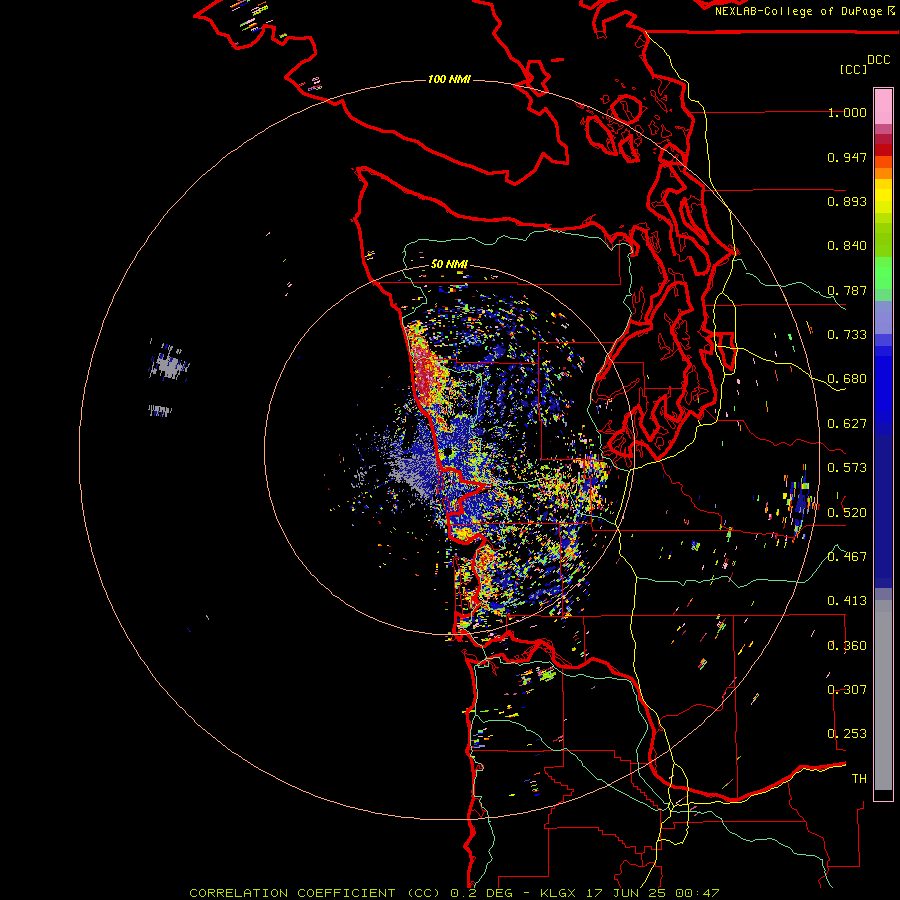Click the 0.413 scale value
Viewport: 900px width, 900px height.
tap(847, 601)
